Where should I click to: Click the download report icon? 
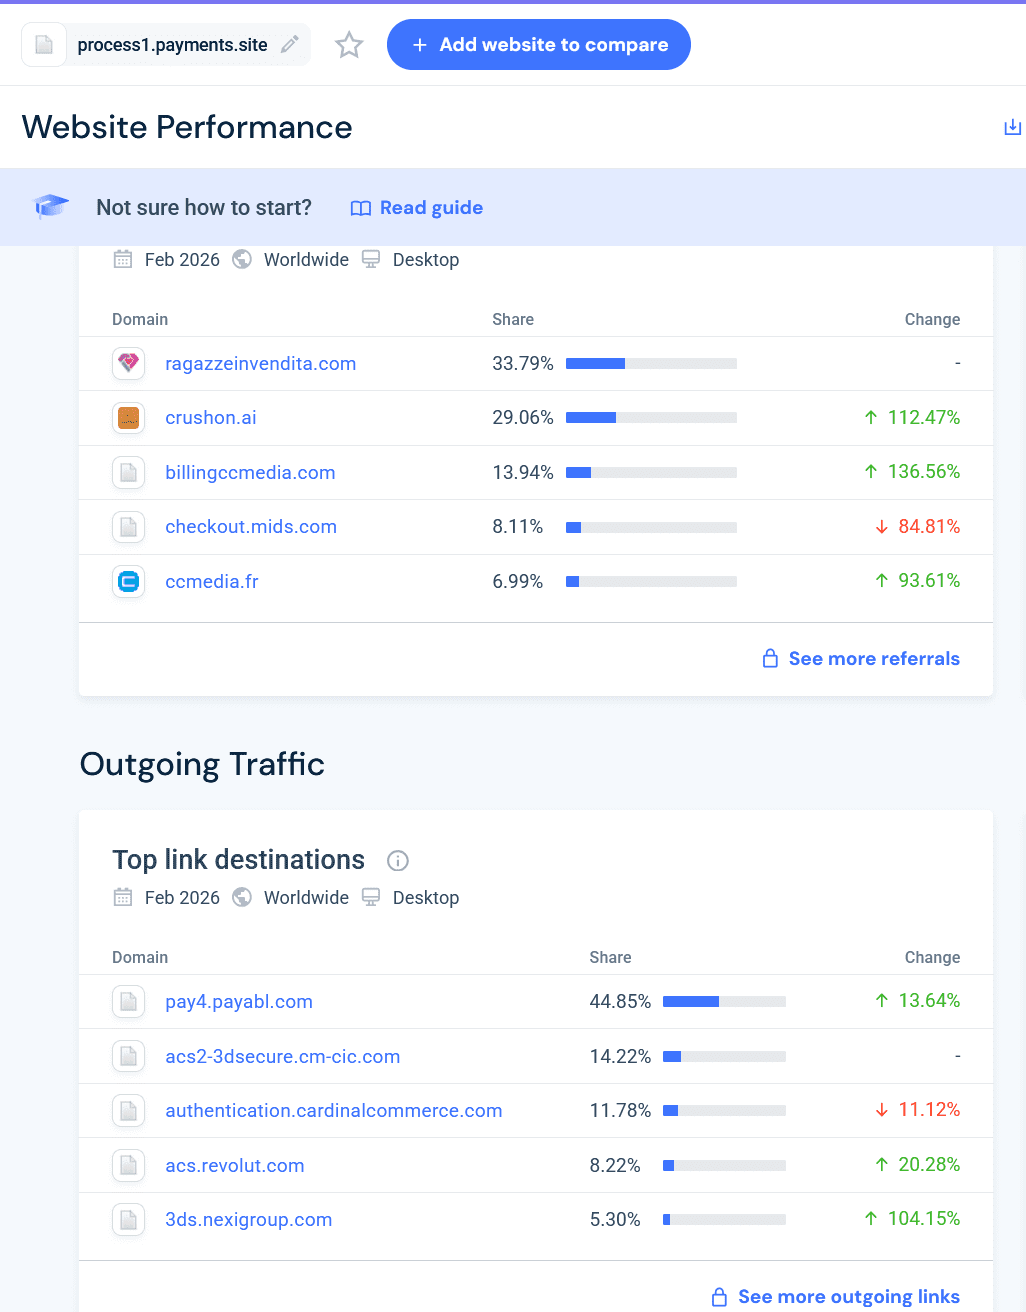pyautogui.click(x=1012, y=127)
